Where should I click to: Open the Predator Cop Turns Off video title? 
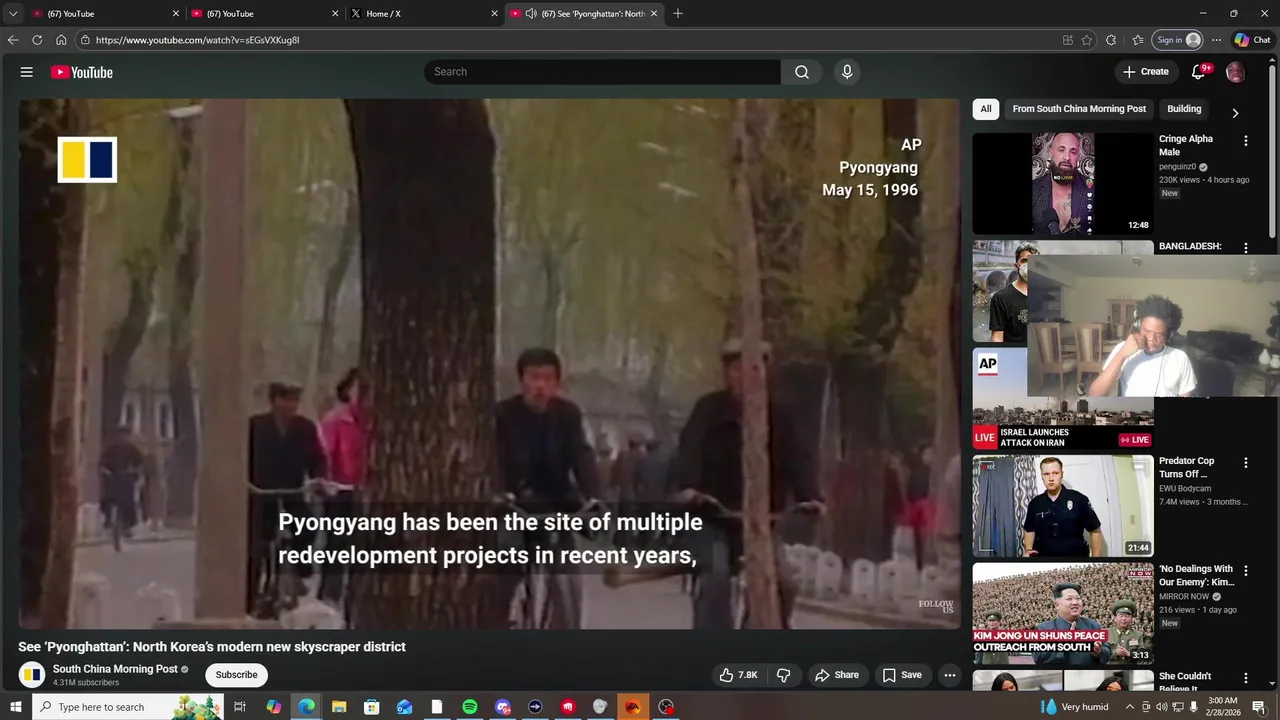(1187, 468)
